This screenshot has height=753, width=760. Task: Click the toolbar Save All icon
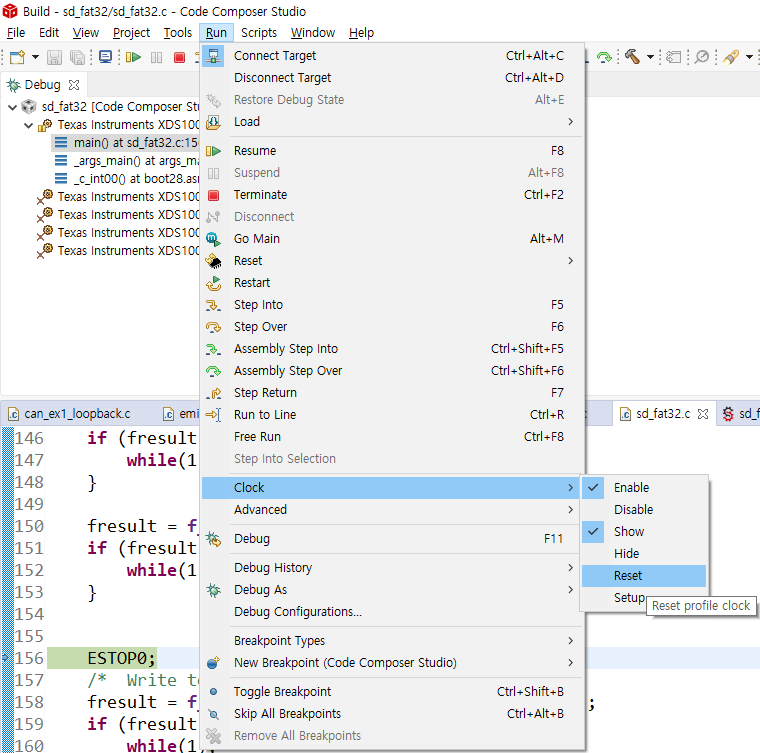point(78,57)
